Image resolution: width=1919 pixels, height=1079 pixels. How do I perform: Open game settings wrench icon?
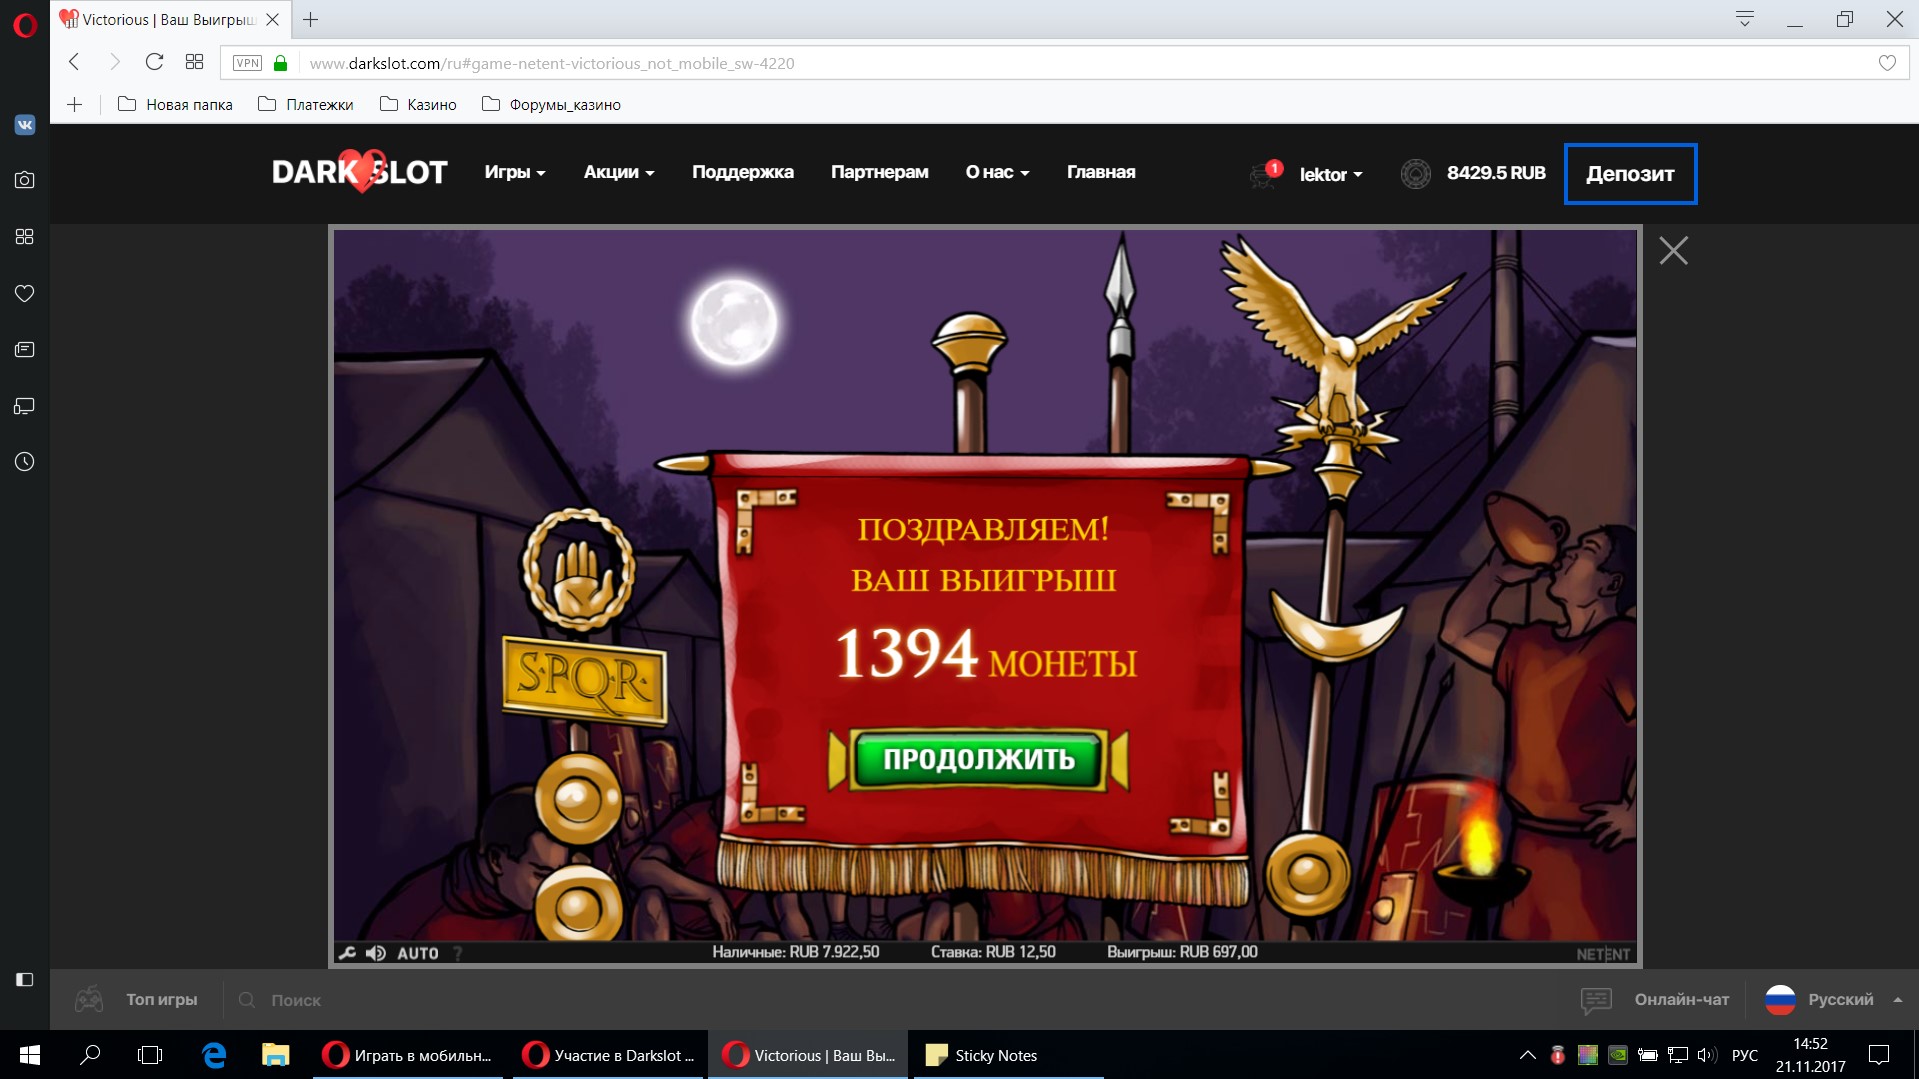click(x=347, y=953)
